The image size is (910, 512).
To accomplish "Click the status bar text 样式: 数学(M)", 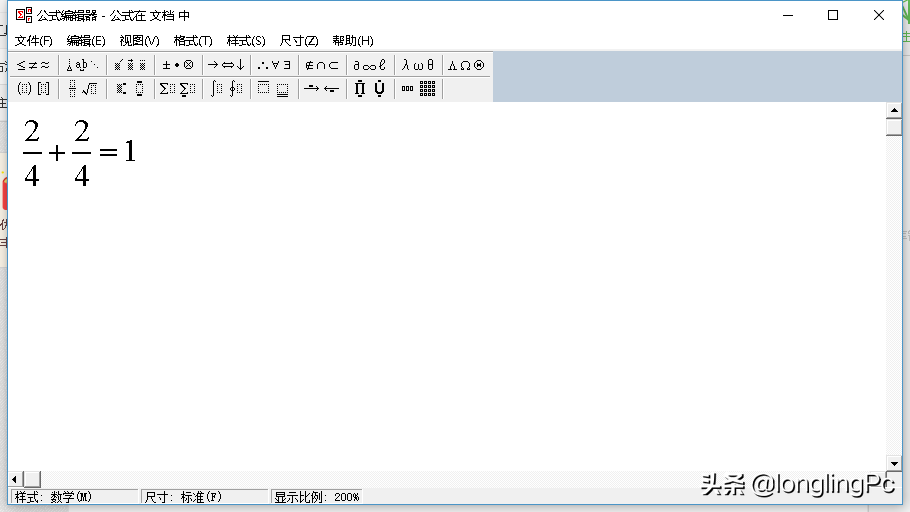I will coord(53,497).
